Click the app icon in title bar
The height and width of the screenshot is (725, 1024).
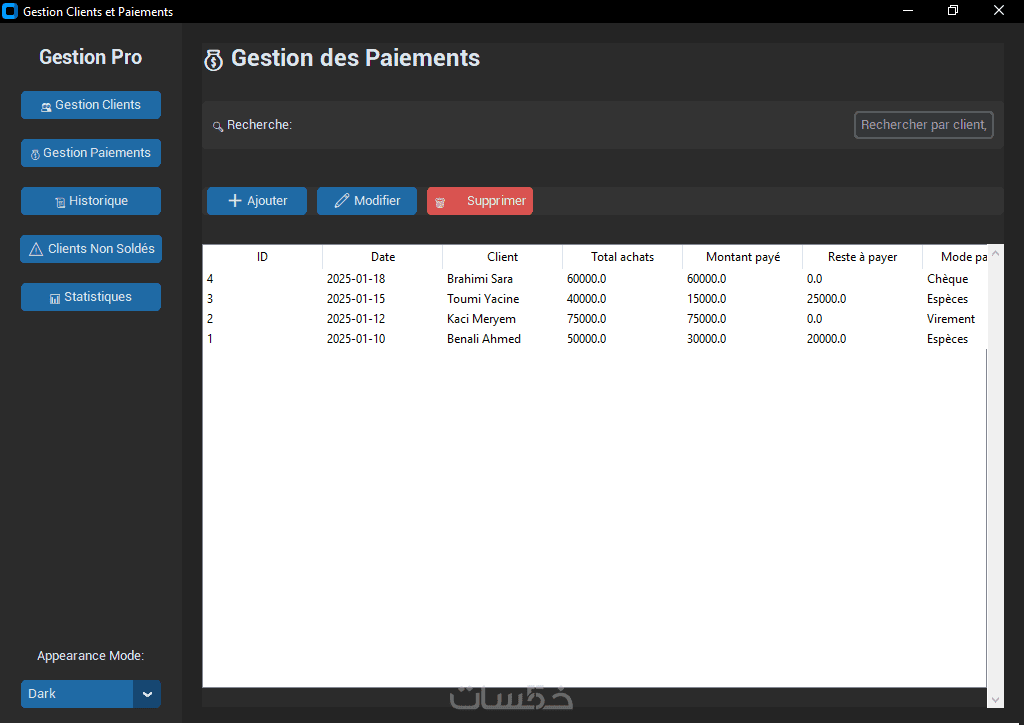[10, 11]
